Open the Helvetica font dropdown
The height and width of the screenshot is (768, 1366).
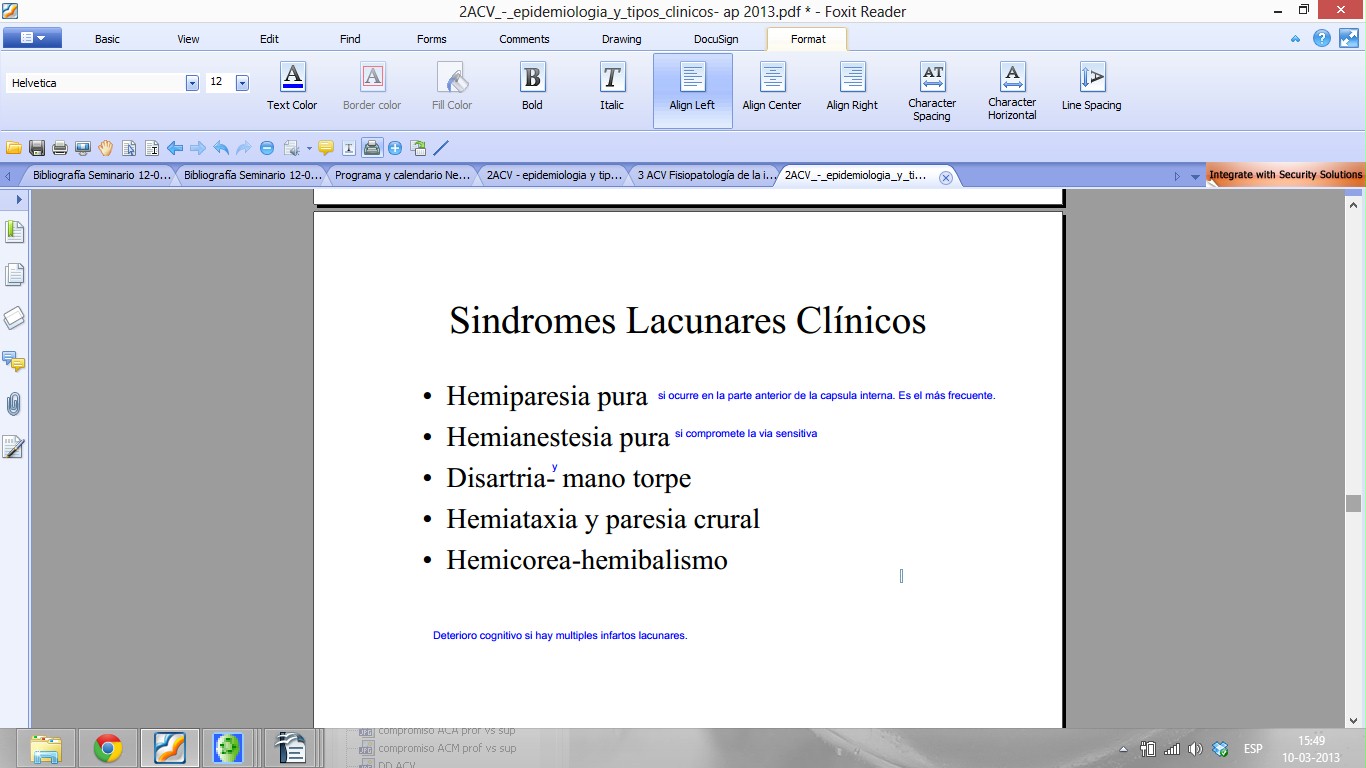[x=192, y=83]
